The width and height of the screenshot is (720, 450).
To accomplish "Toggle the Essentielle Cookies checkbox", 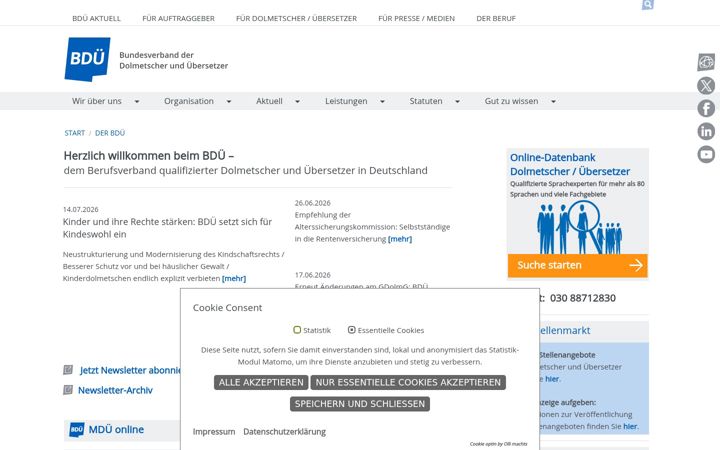I will click(352, 330).
